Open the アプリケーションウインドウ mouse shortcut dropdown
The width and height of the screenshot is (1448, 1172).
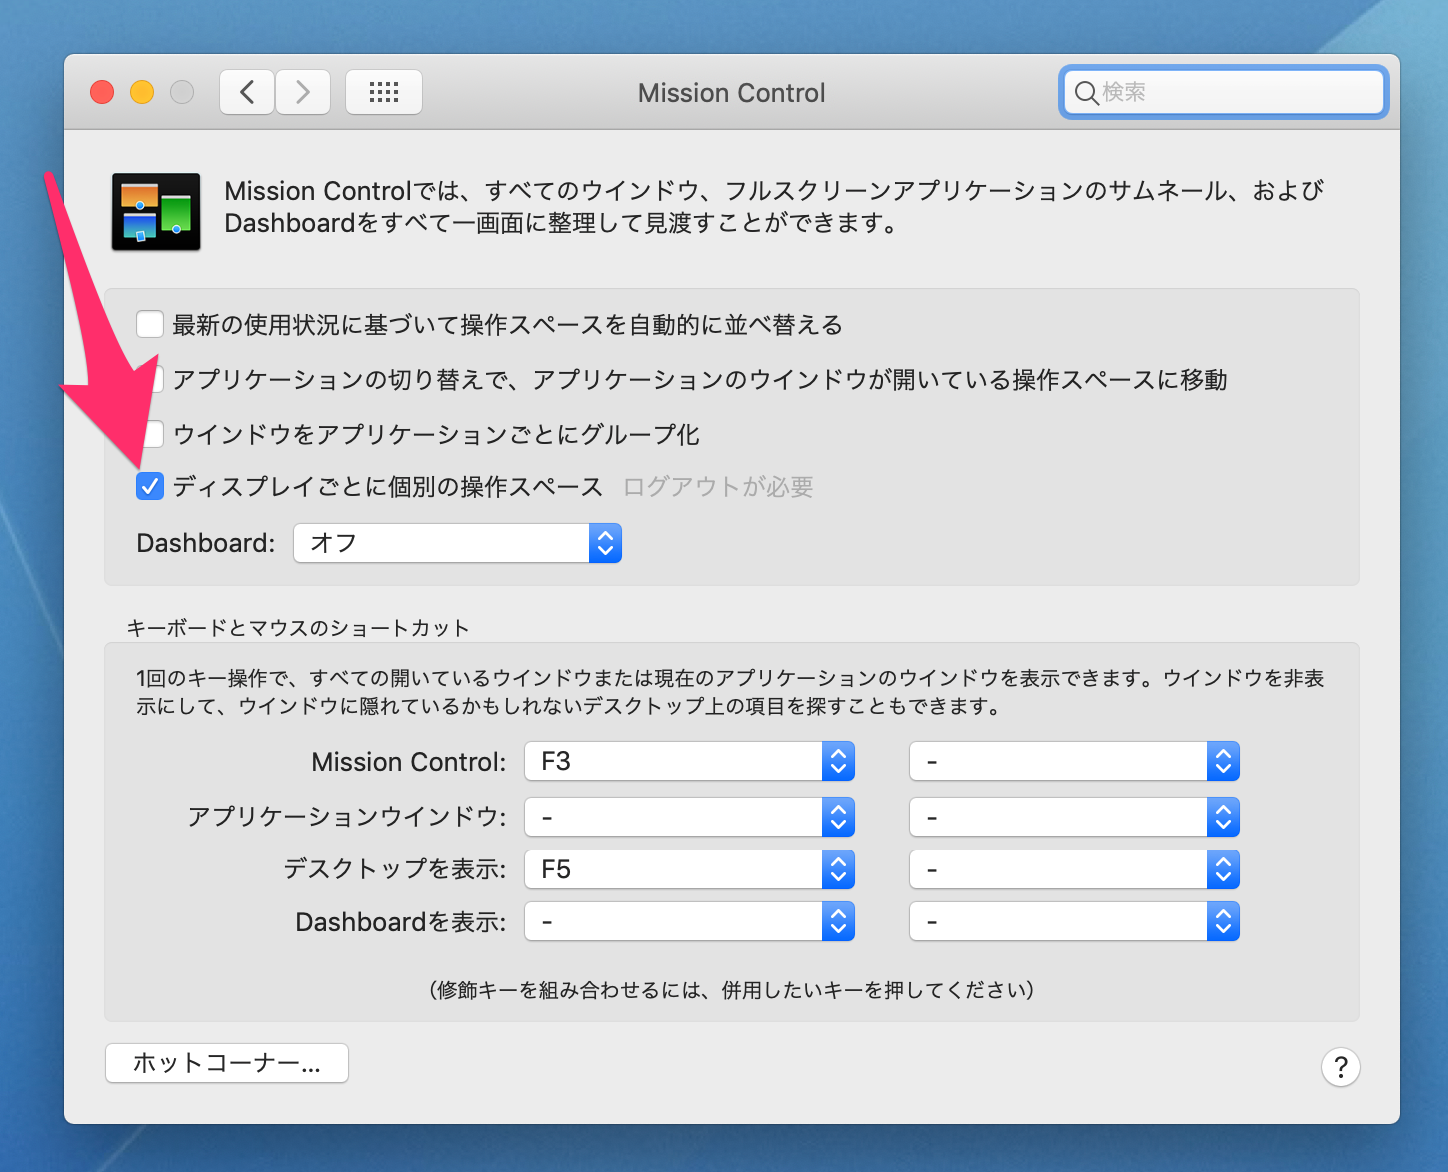click(1074, 818)
